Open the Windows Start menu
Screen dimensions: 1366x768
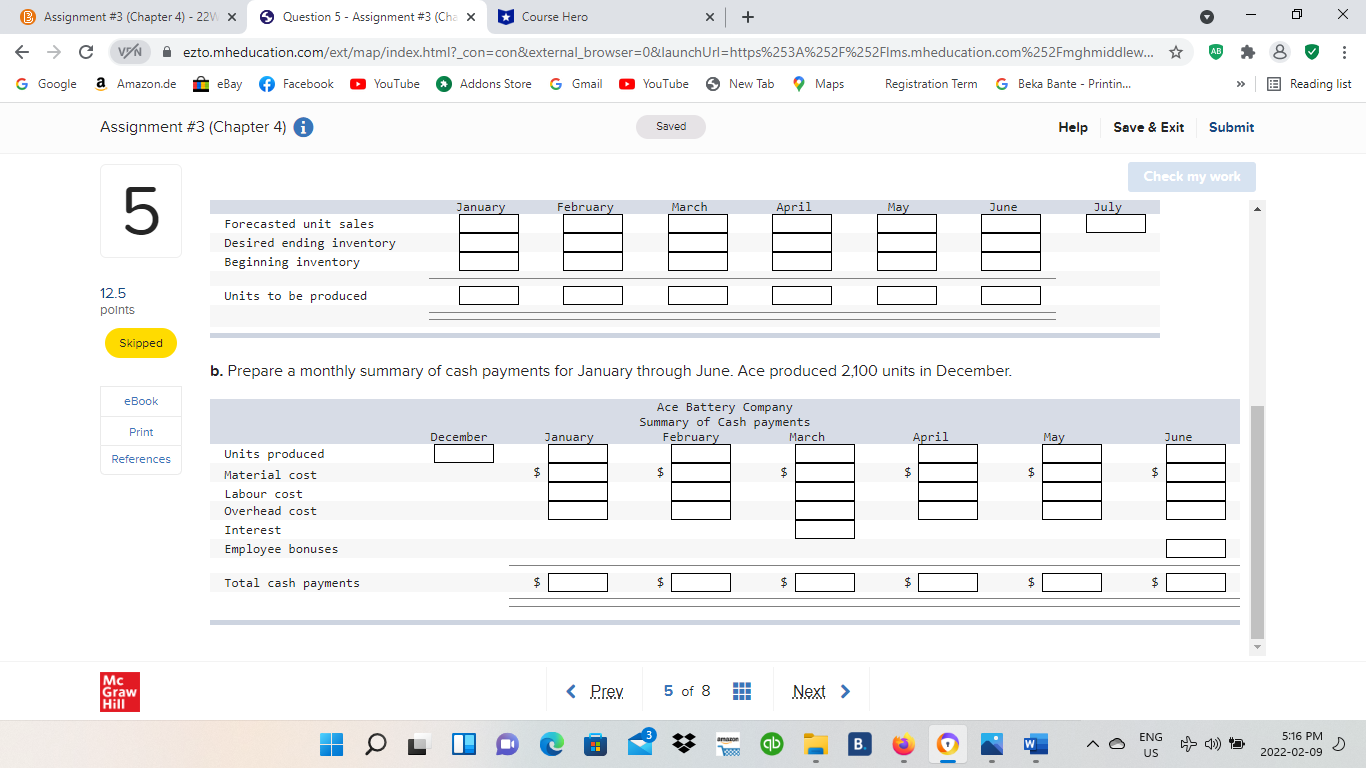coord(330,744)
